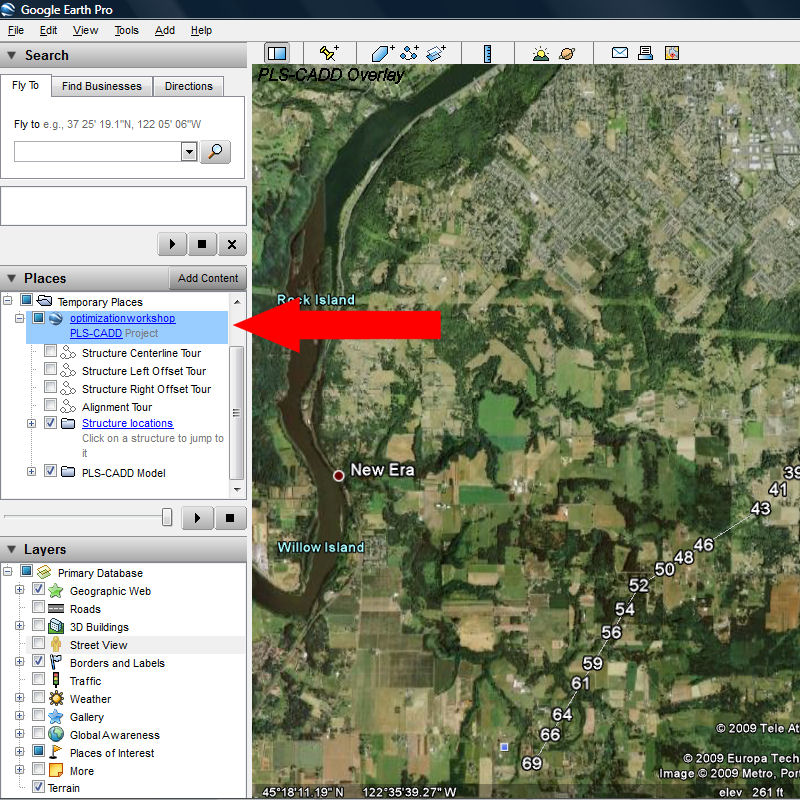Enable the Roads layer checkbox
The height and width of the screenshot is (800, 800).
tap(38, 607)
